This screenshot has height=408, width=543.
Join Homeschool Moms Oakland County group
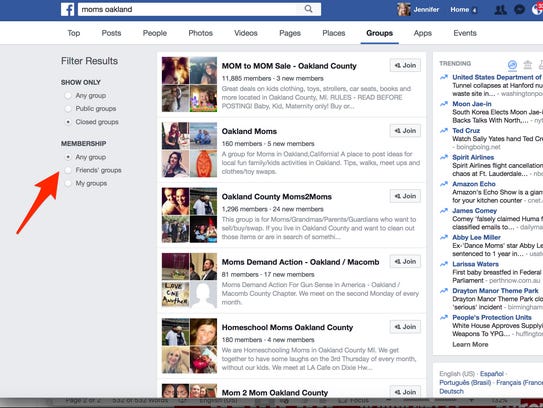tap(405, 327)
